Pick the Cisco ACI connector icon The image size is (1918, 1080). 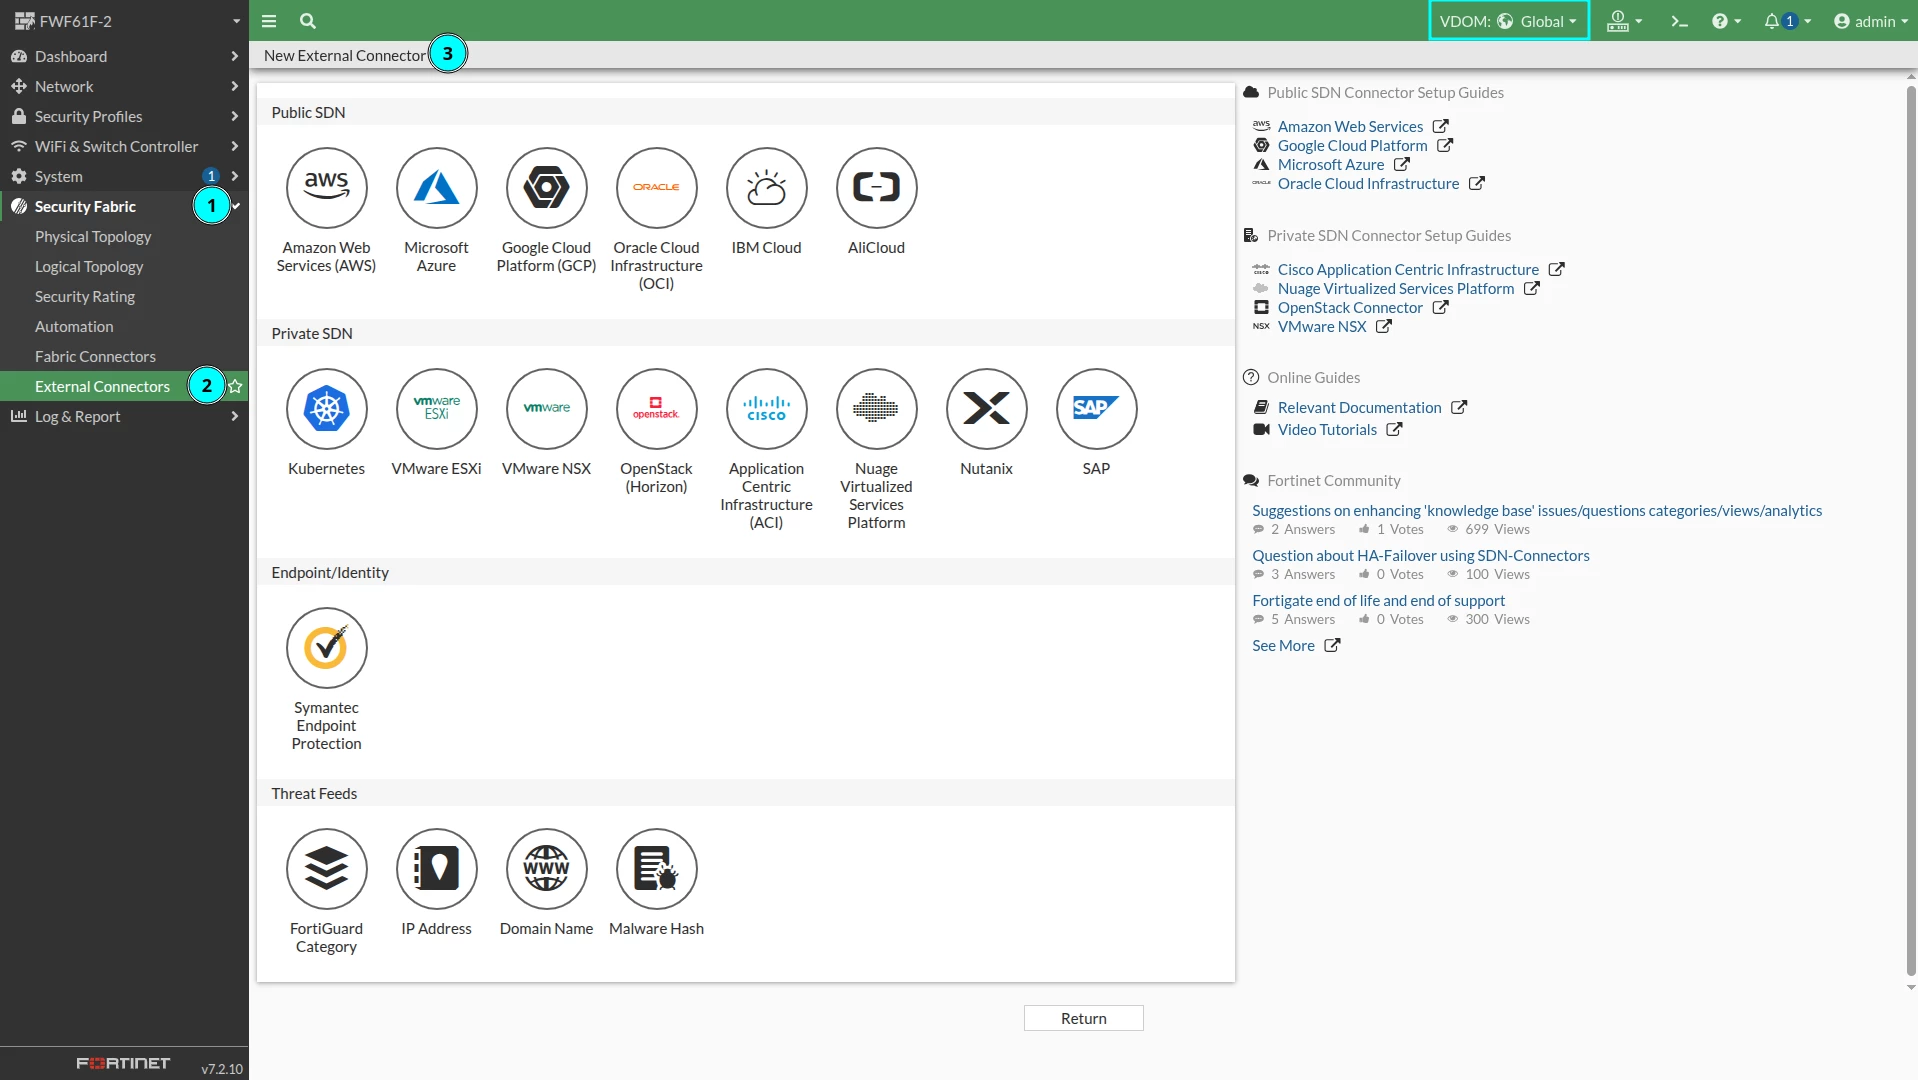766,409
